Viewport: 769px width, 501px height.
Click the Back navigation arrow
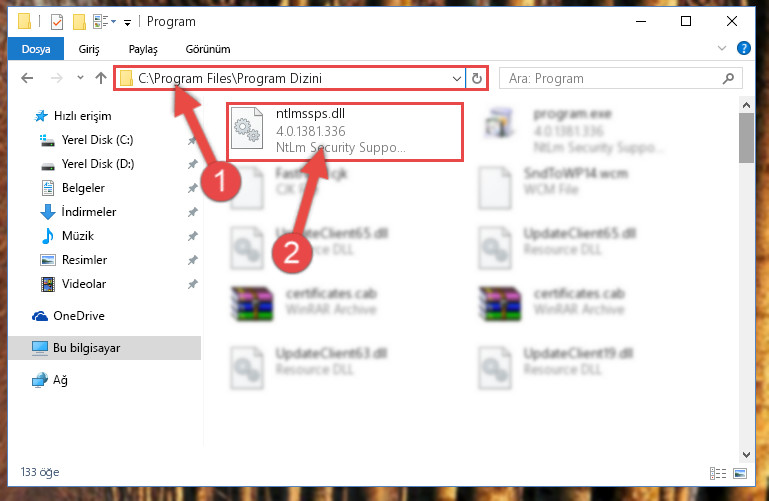[x=27, y=78]
